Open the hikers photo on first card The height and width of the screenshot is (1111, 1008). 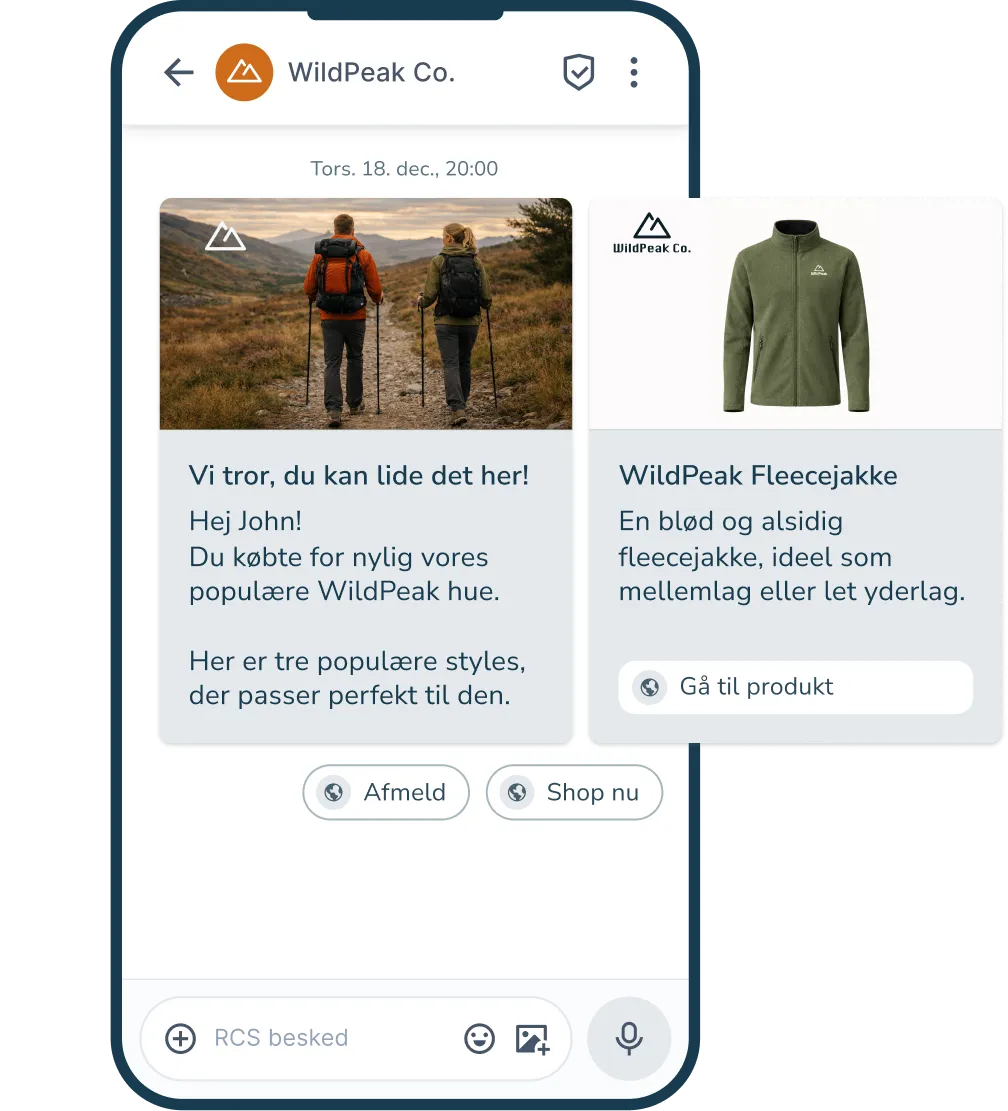(366, 314)
